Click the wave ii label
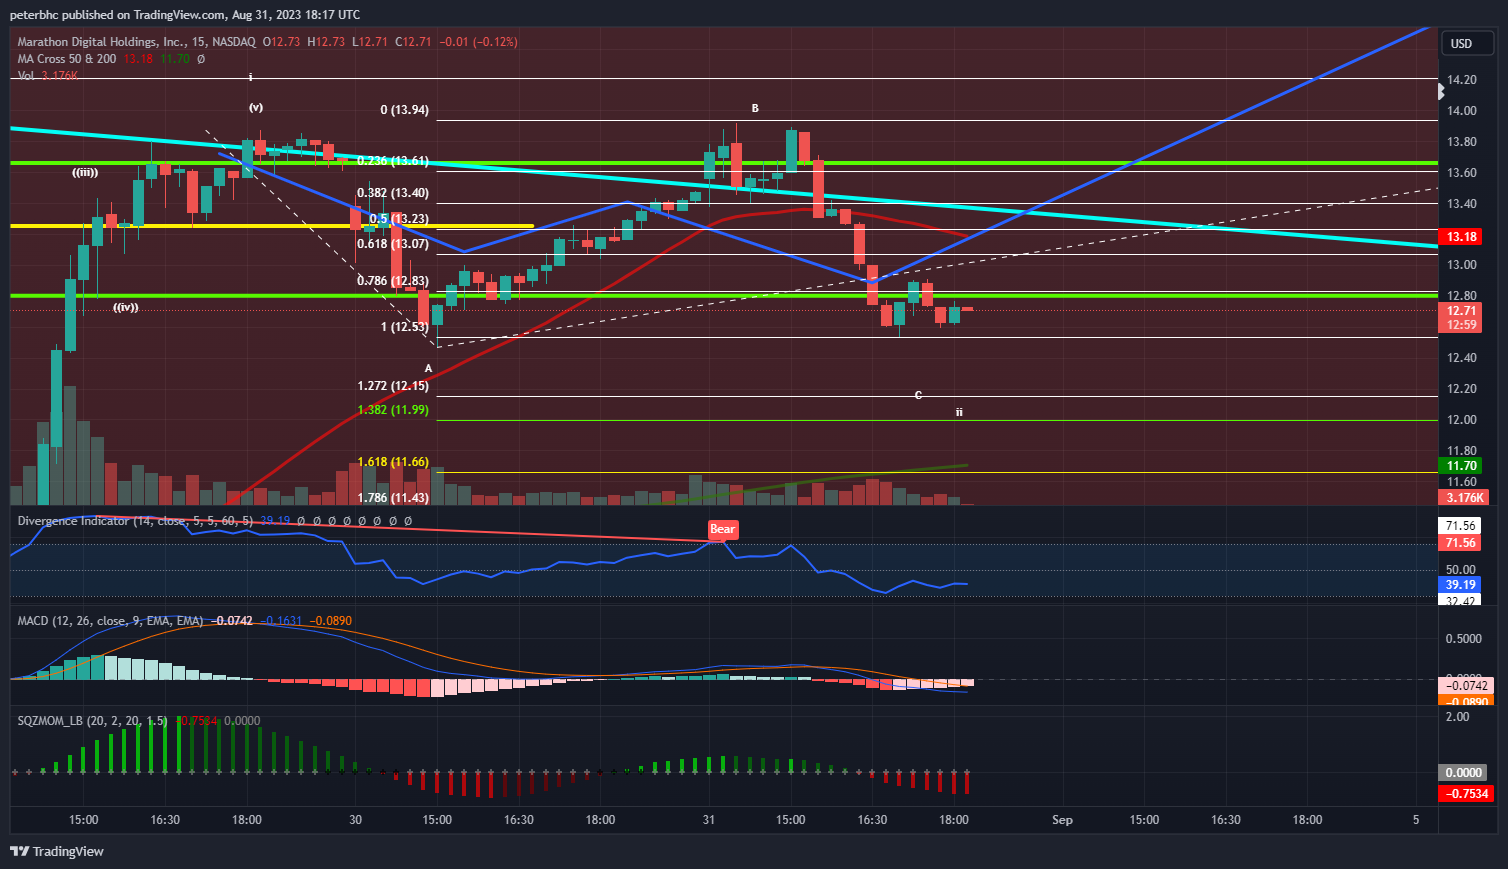 click(x=959, y=411)
